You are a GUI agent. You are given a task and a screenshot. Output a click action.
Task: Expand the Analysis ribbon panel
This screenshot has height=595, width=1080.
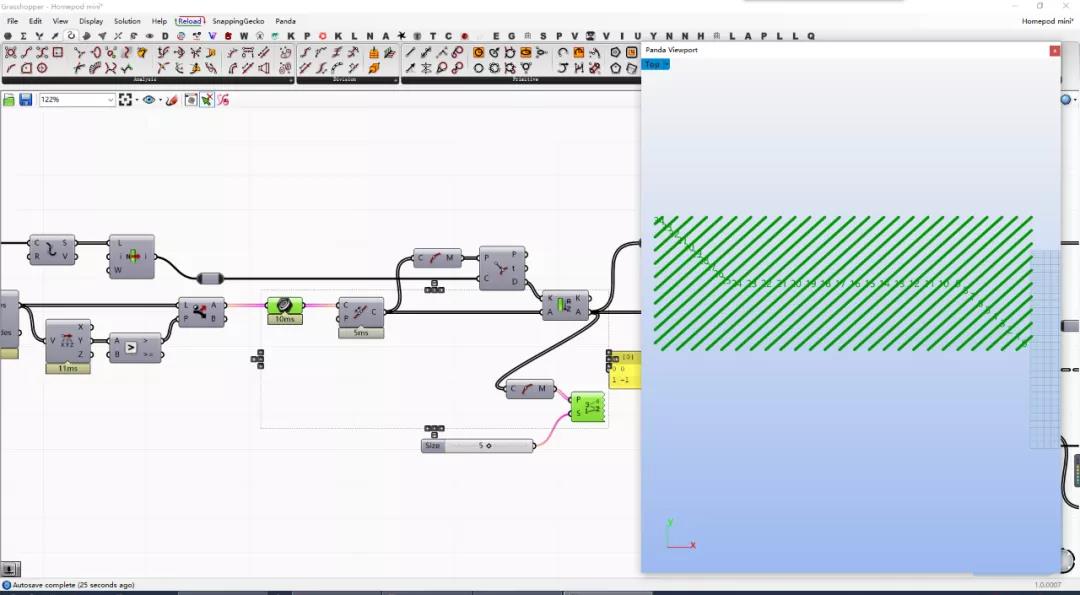pyautogui.click(x=291, y=81)
